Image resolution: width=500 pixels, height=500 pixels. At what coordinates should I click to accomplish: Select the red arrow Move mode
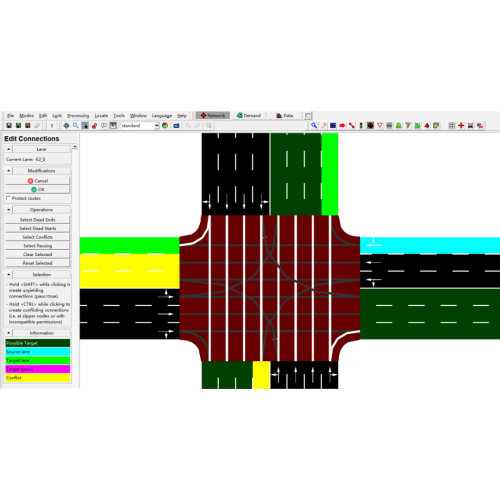point(342,125)
